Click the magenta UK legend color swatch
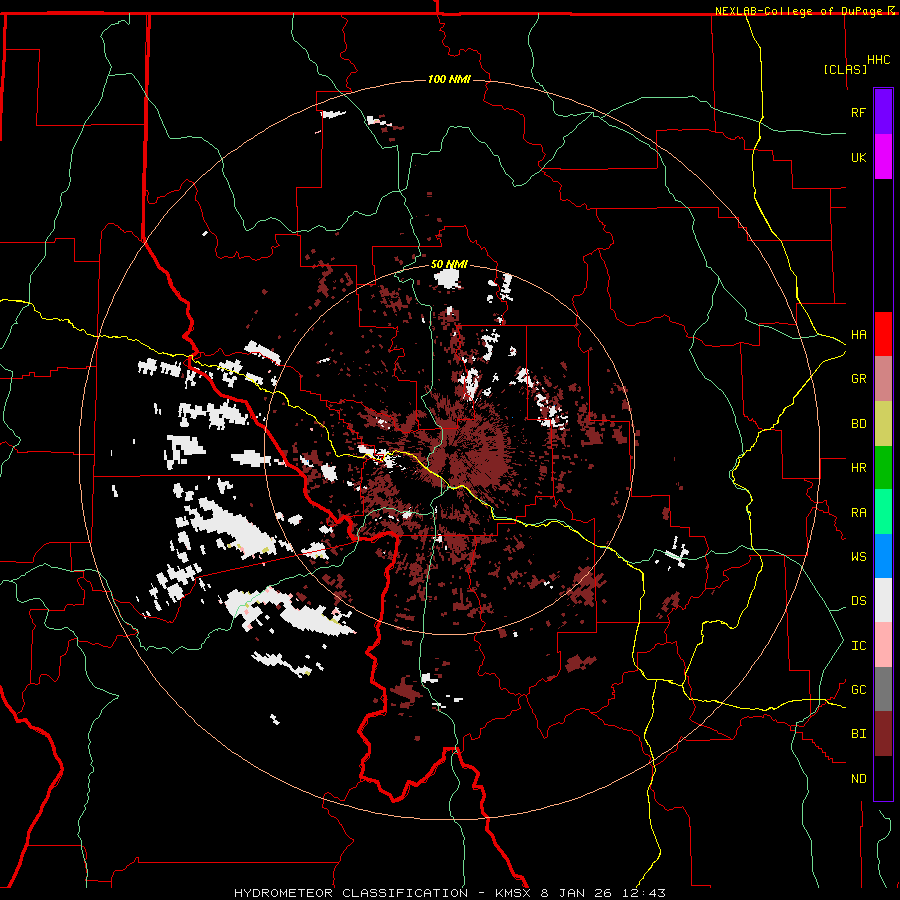Screen dimensions: 900x900 pyautogui.click(x=883, y=157)
